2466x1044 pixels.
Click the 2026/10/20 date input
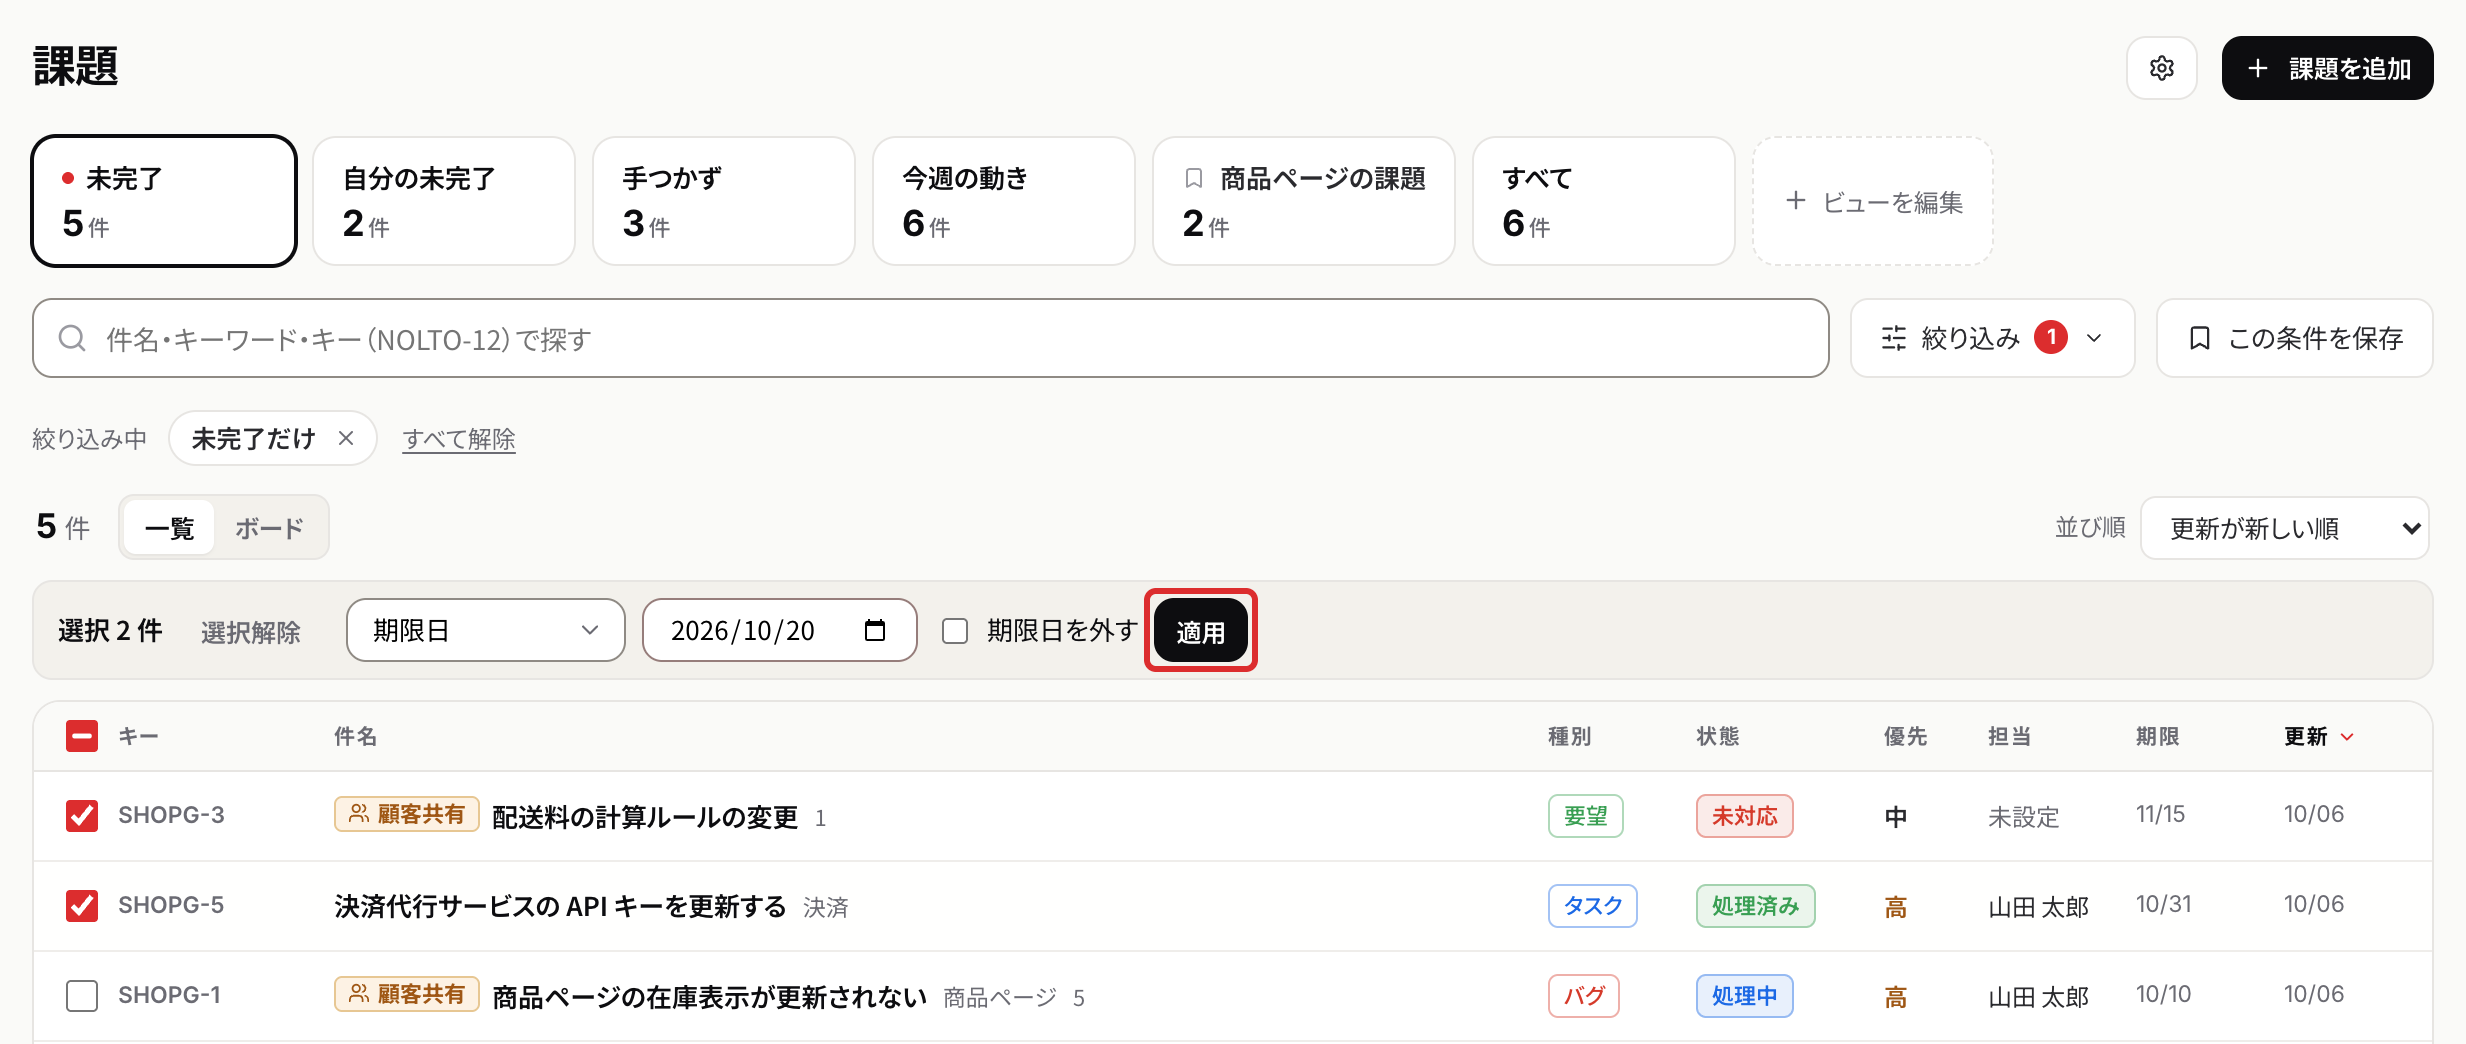[780, 630]
